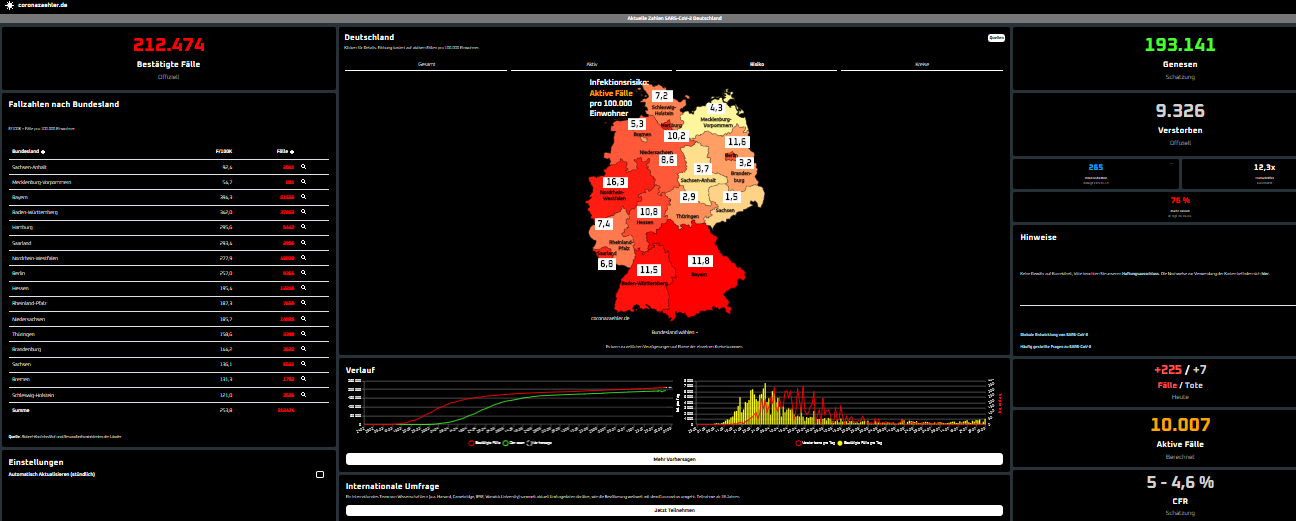Screen dimensions: 1296x521
Task: Select the Aktiv map tab
Action: coord(592,64)
